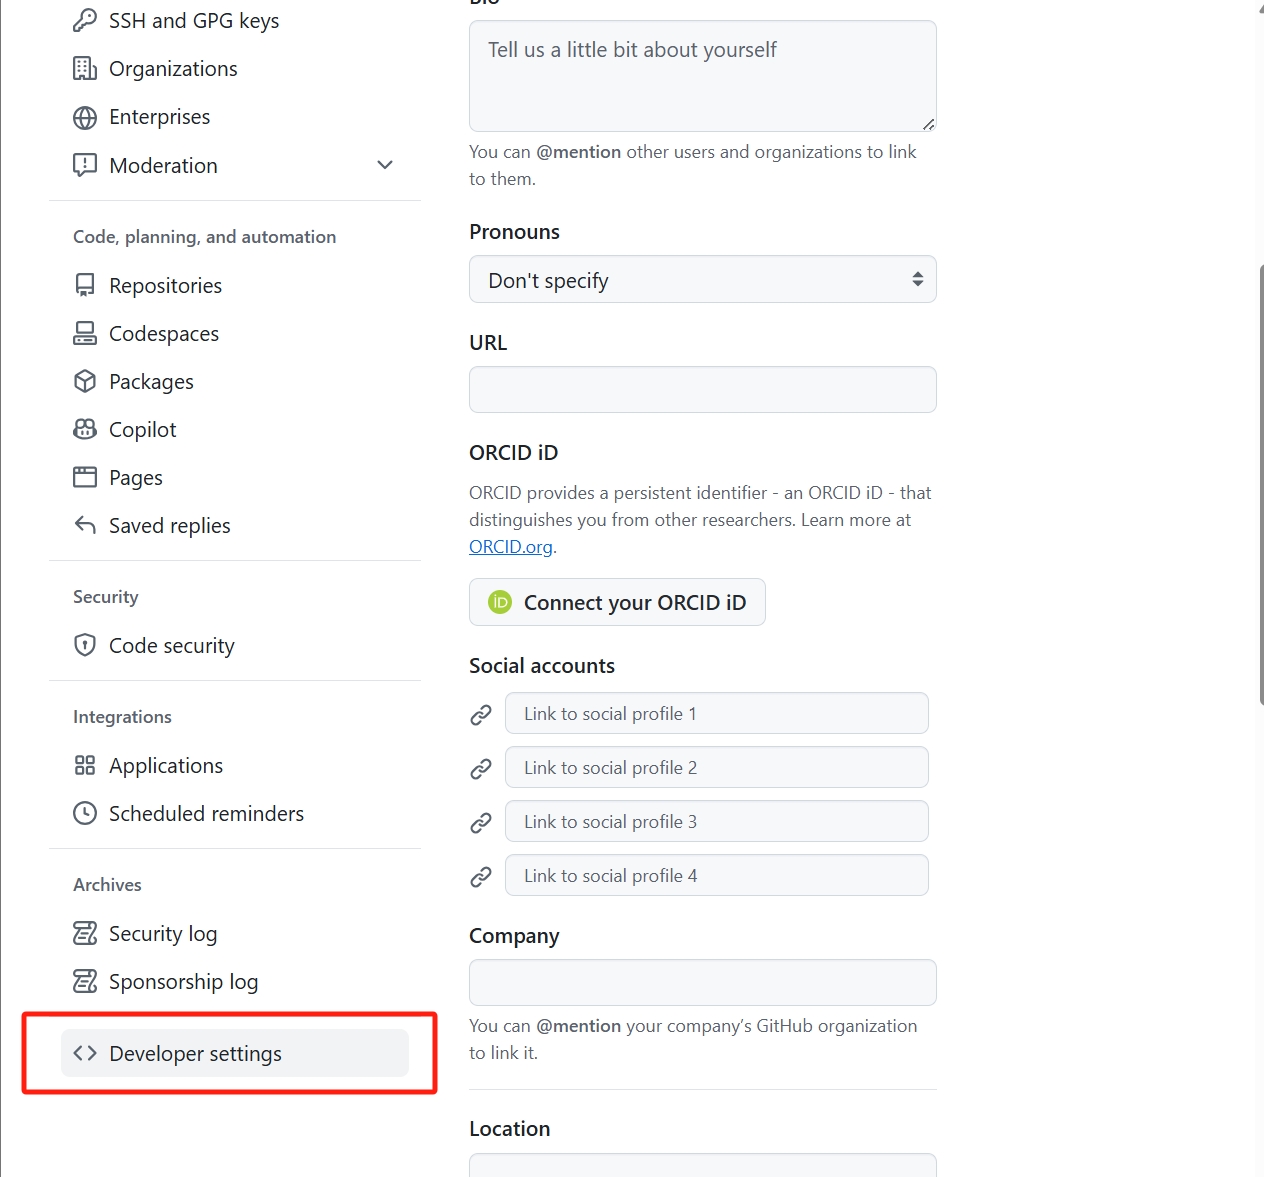Click into the Company input field

coord(702,982)
